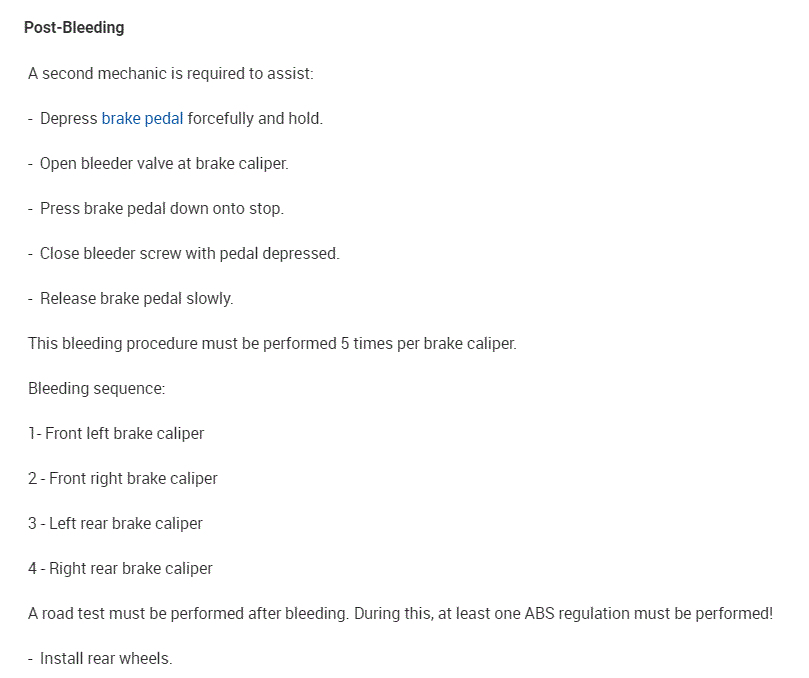This screenshot has width=809, height=678.
Task: Click the 'Install rear wheels' step
Action: (x=106, y=658)
